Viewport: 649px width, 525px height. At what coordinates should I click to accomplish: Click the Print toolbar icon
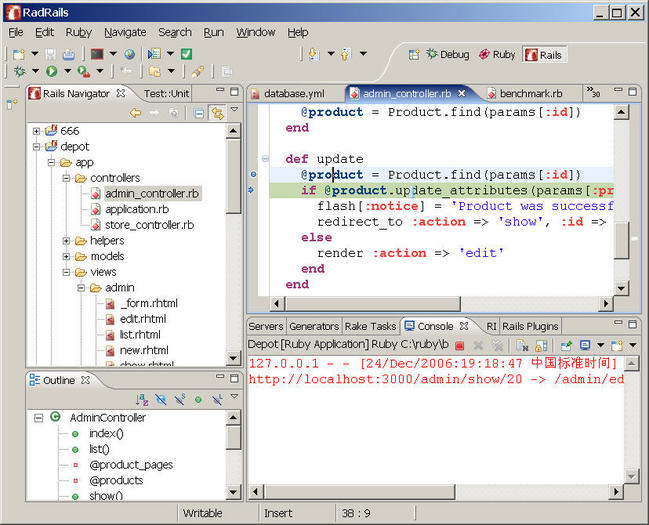69,54
